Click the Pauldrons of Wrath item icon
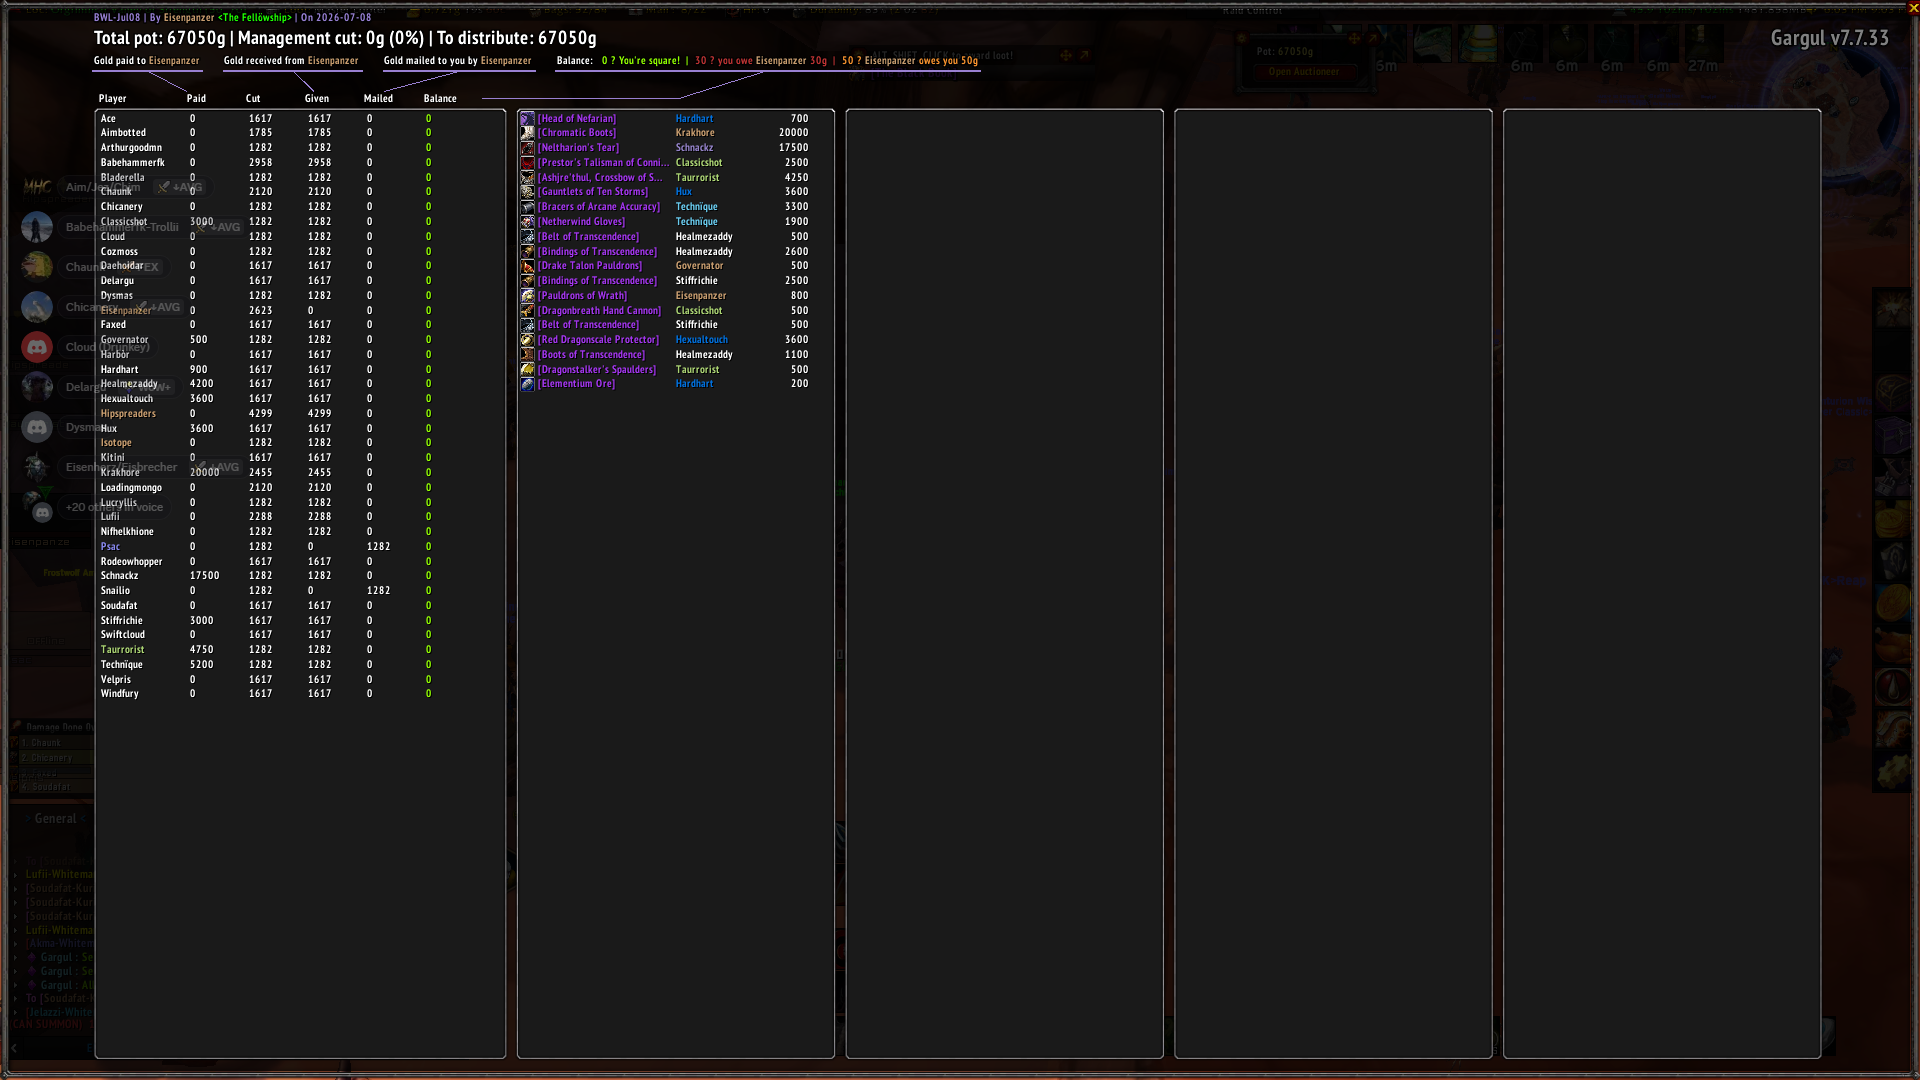 527,296
